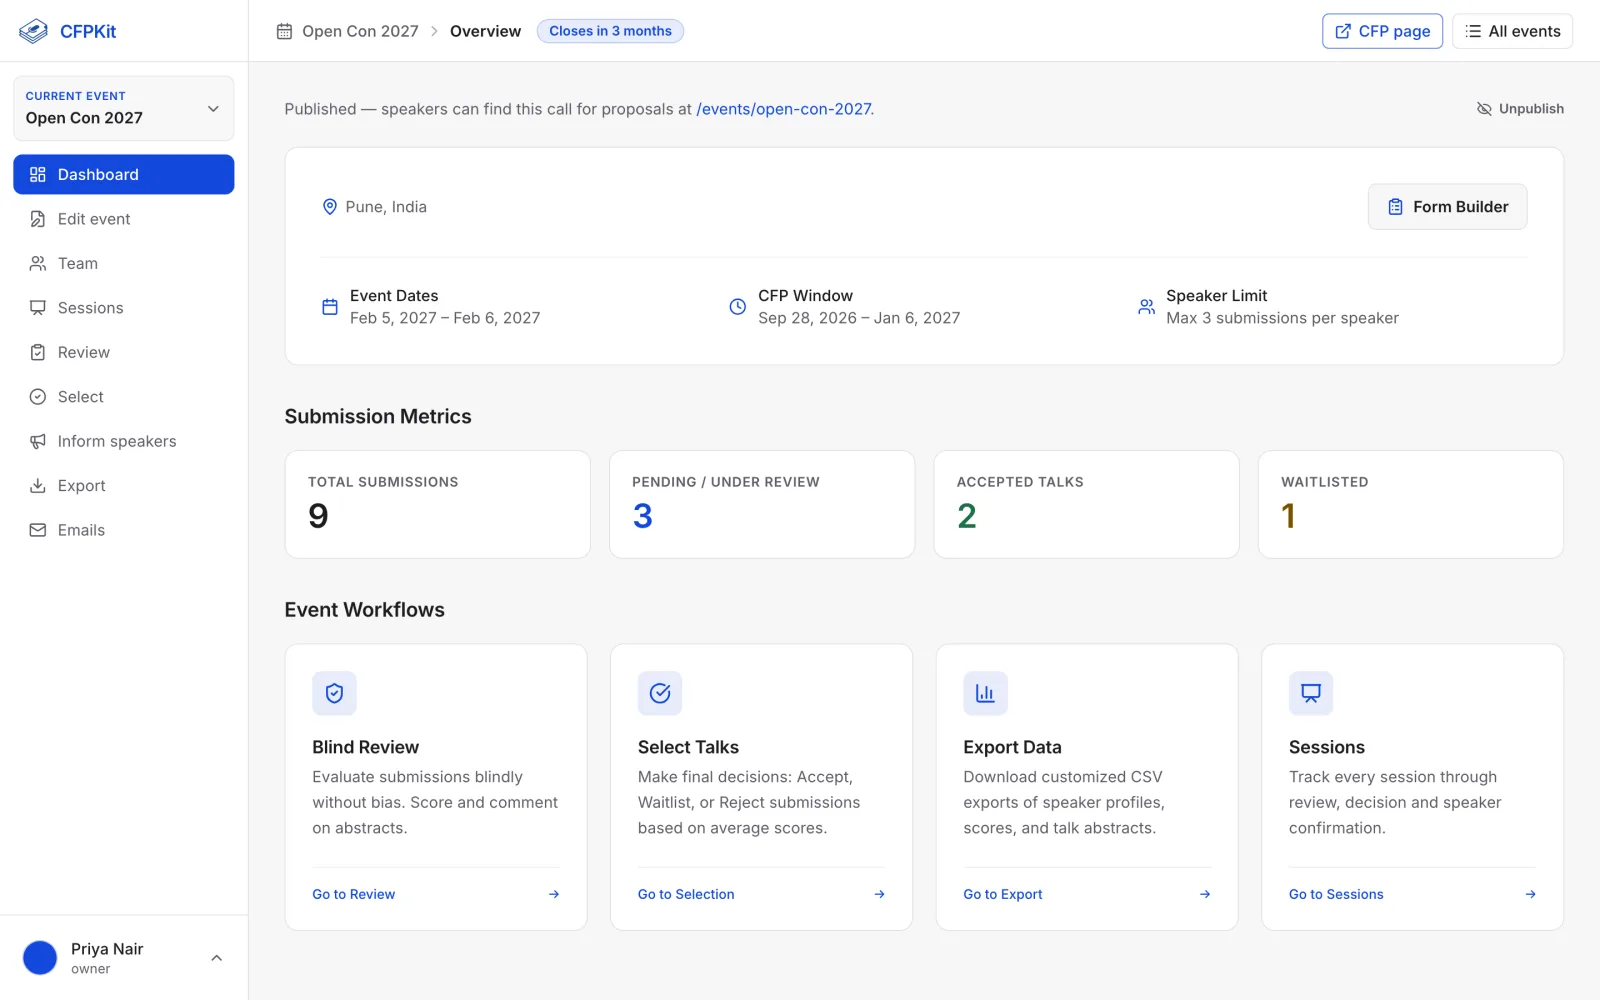
Task: Click the arrow icon in Go to Sessions
Action: 1531,894
